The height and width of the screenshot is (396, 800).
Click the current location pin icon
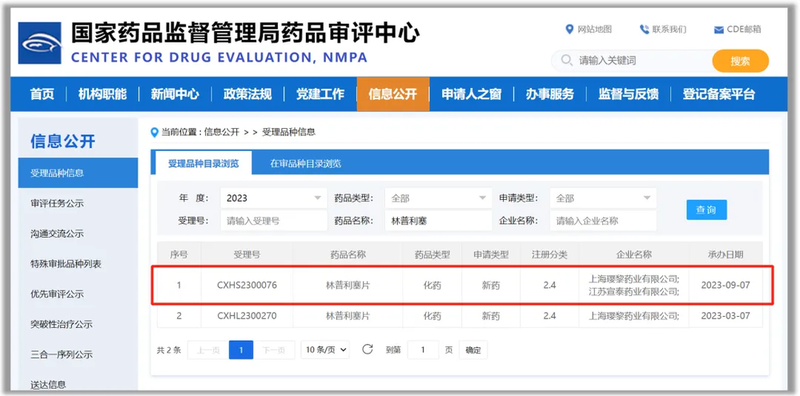tap(155, 133)
